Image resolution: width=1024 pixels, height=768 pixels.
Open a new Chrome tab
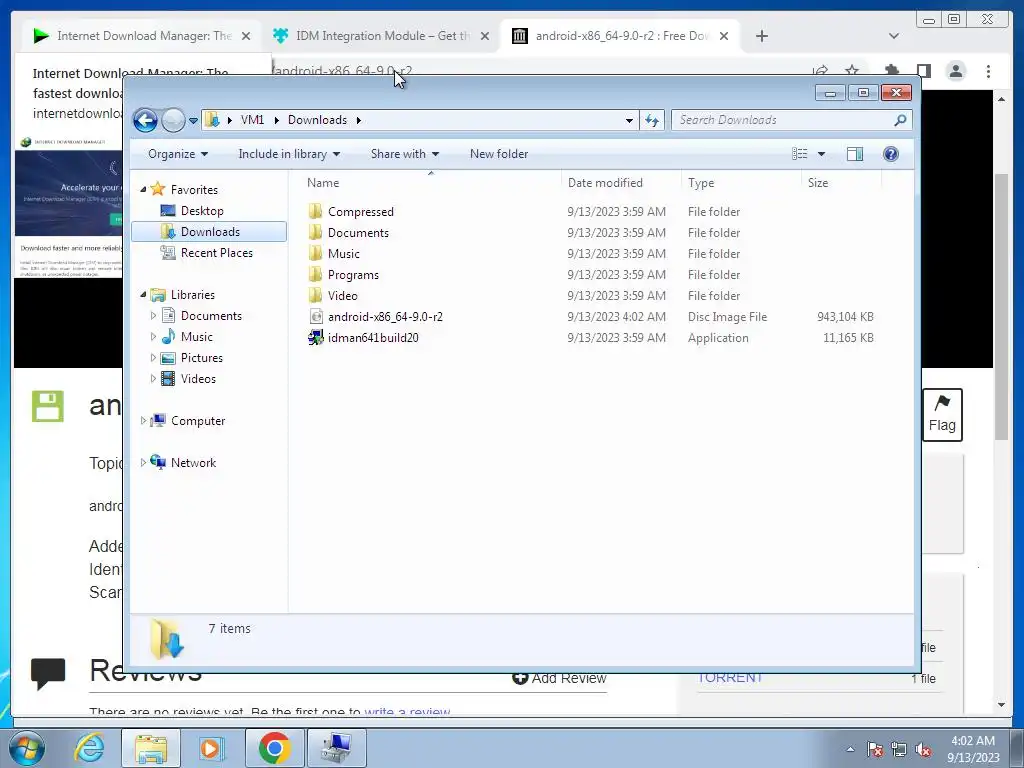[x=761, y=36]
